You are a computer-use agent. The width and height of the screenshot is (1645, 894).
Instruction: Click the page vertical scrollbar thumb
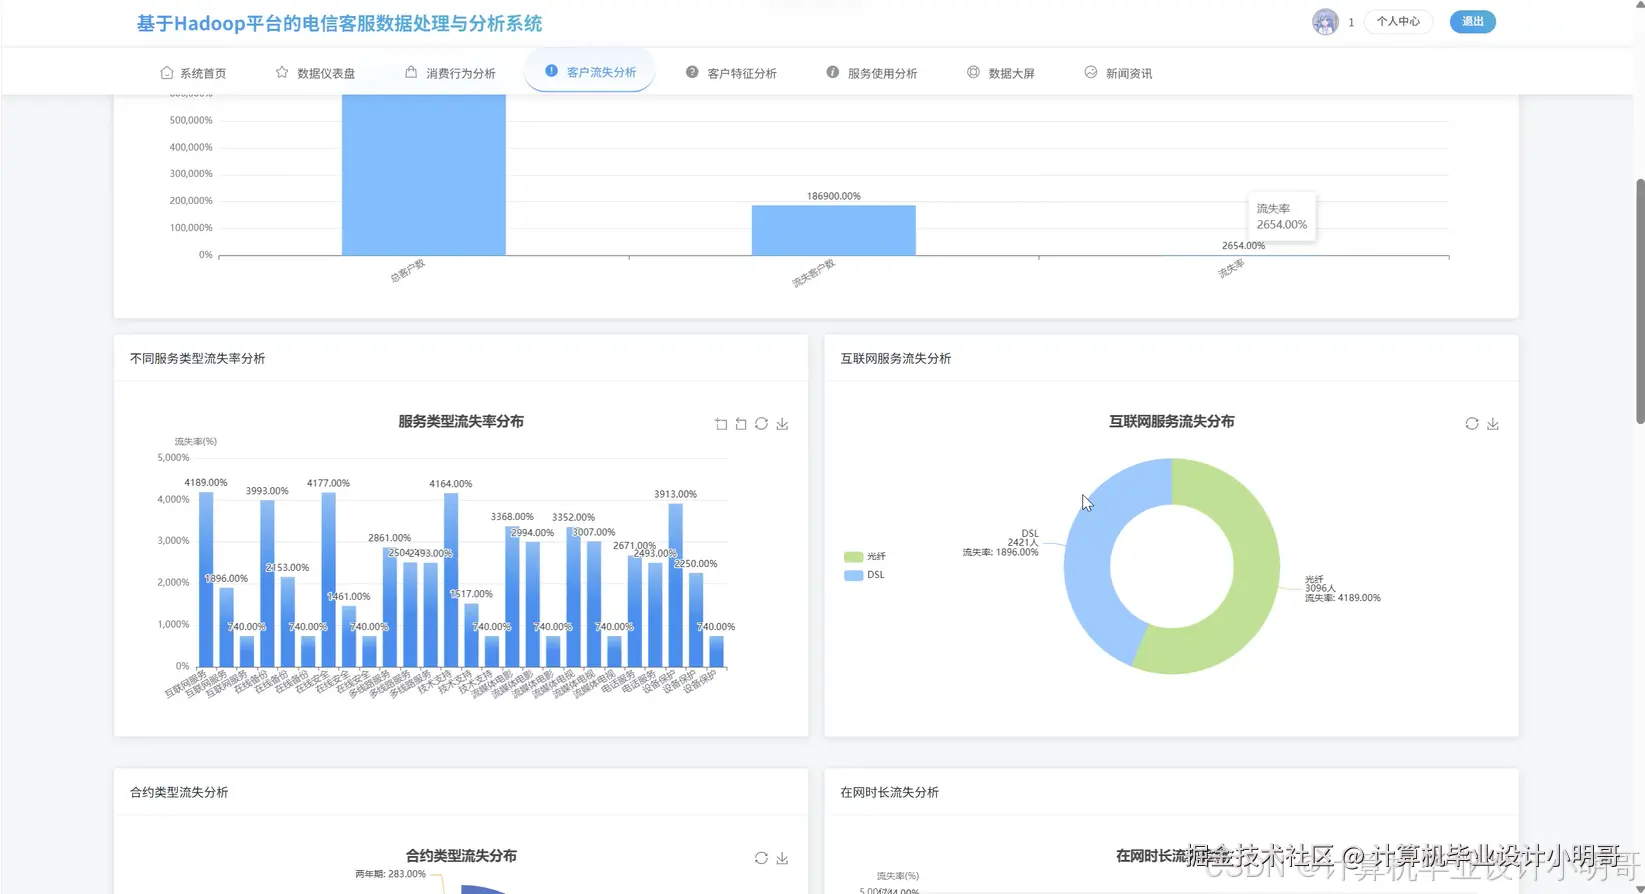[1639, 301]
